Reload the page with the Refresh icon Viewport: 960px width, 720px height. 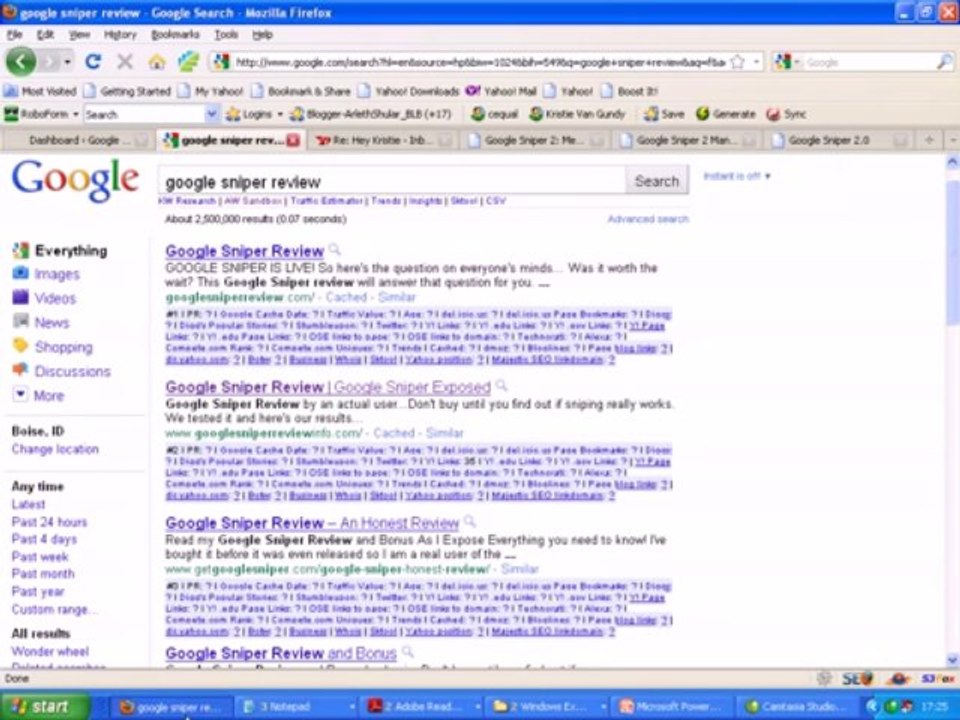(93, 61)
